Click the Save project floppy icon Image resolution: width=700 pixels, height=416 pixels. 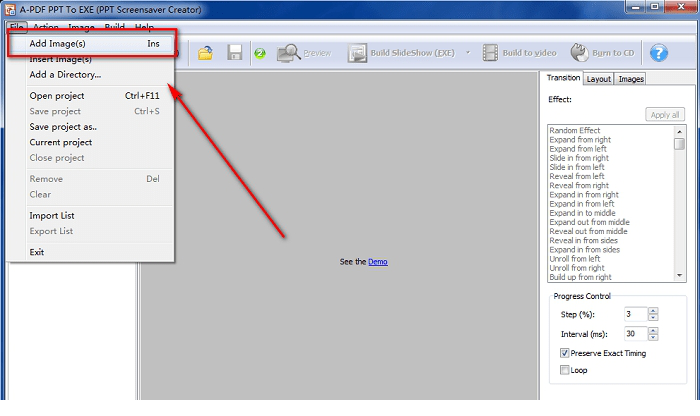tap(234, 53)
